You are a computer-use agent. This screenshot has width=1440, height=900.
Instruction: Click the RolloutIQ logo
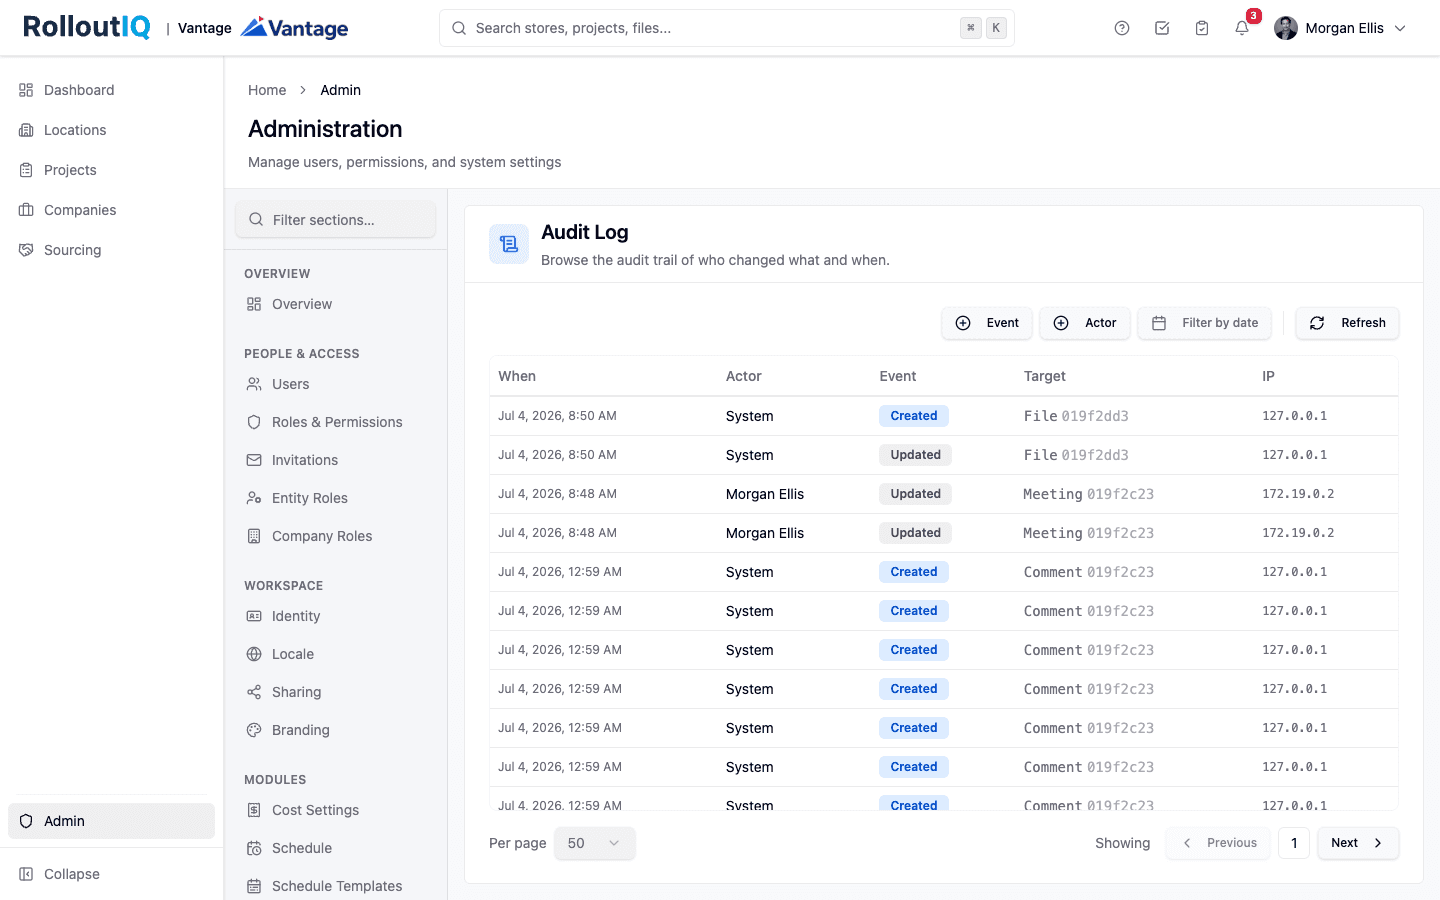(x=87, y=27)
